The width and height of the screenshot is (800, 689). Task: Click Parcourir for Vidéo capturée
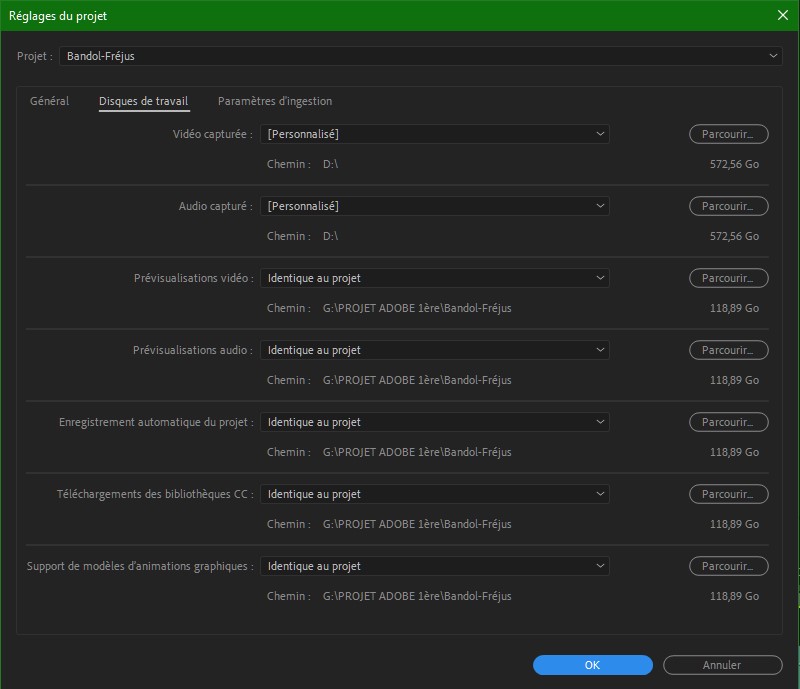pyautogui.click(x=728, y=134)
